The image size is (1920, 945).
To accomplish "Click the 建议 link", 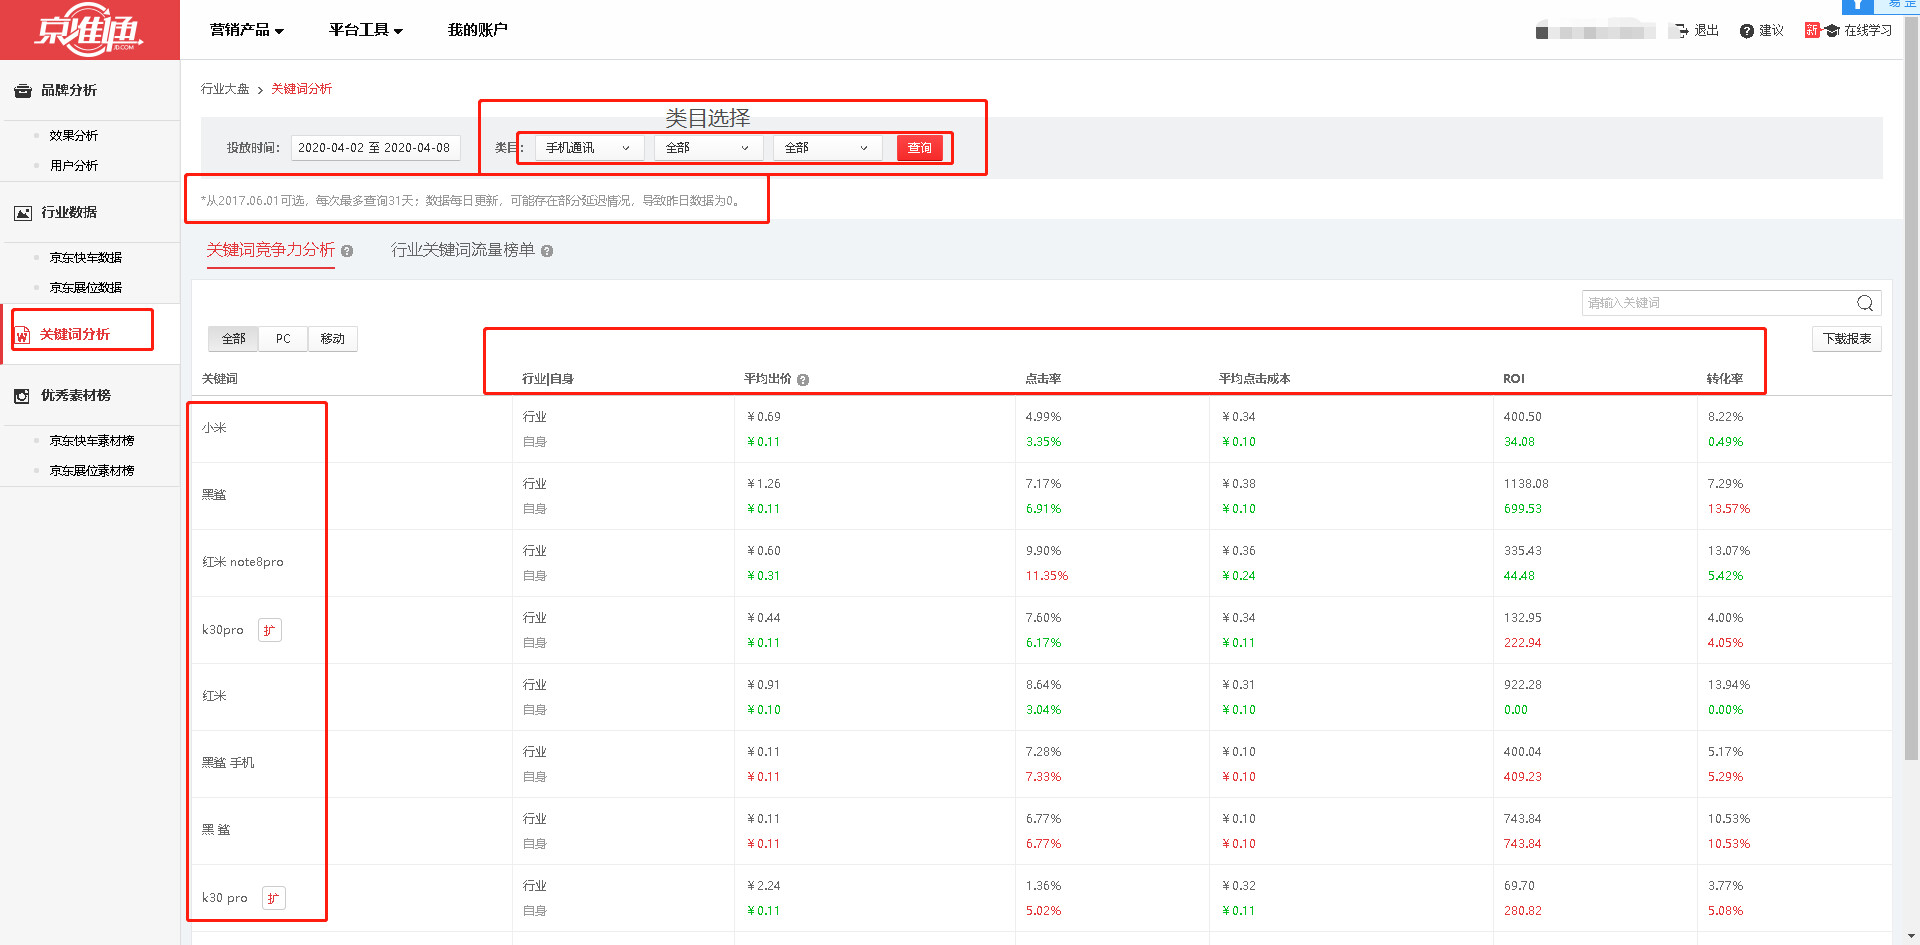I will point(1772,31).
